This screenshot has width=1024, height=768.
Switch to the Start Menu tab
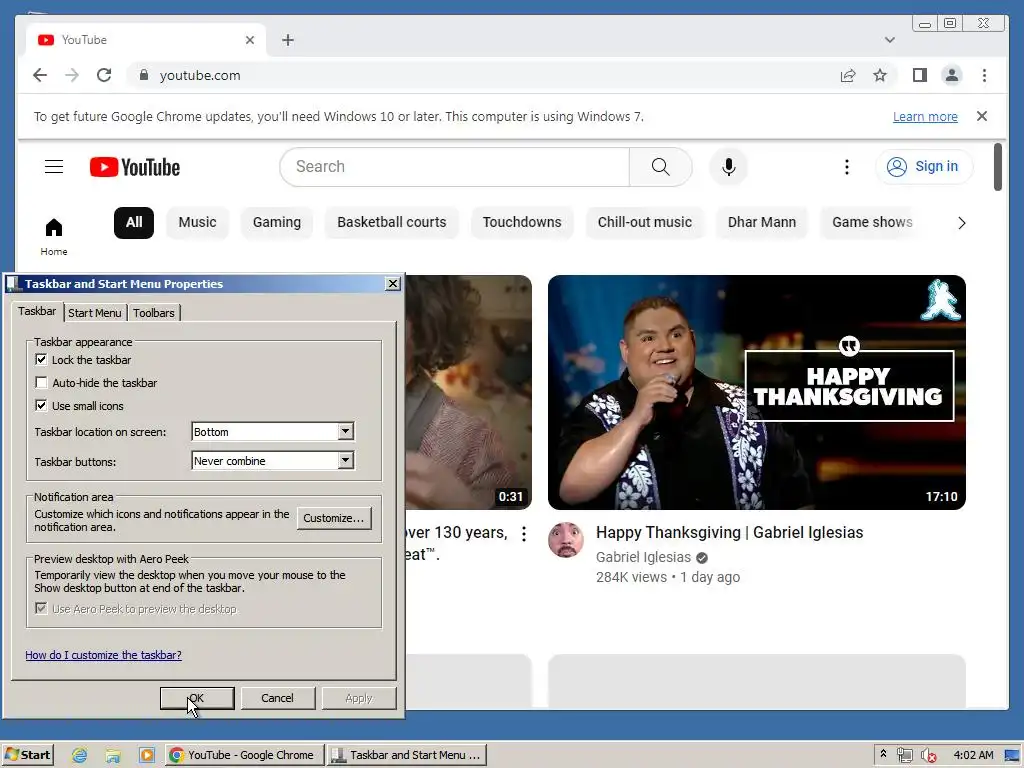pyautogui.click(x=95, y=313)
